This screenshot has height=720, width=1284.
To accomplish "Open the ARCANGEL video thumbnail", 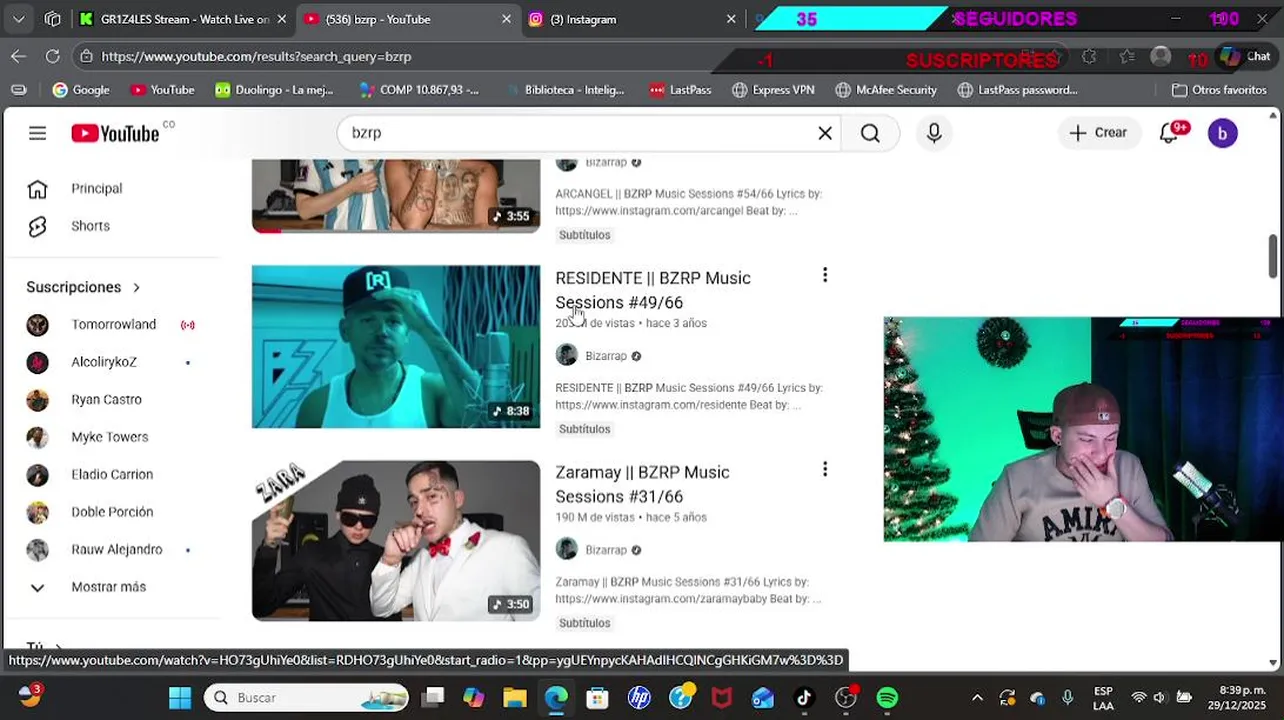I will pos(396,196).
